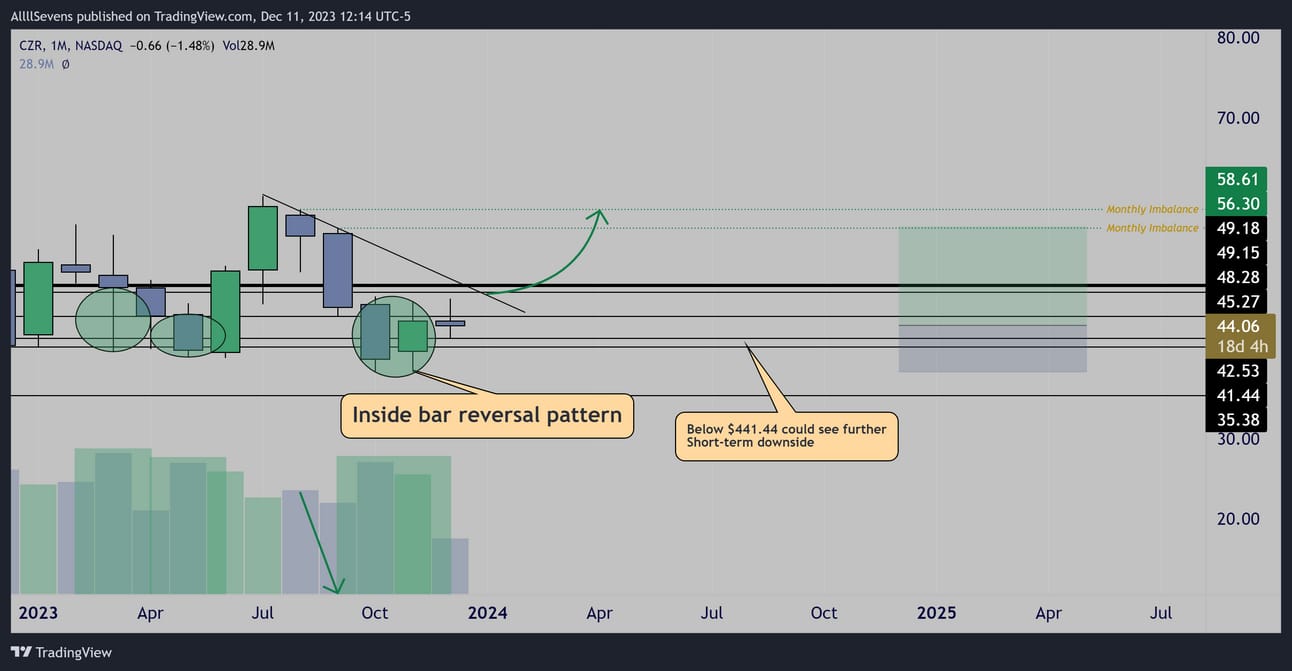The width and height of the screenshot is (1292, 671).
Task: Select the 49.18 price level label
Action: 1237,228
